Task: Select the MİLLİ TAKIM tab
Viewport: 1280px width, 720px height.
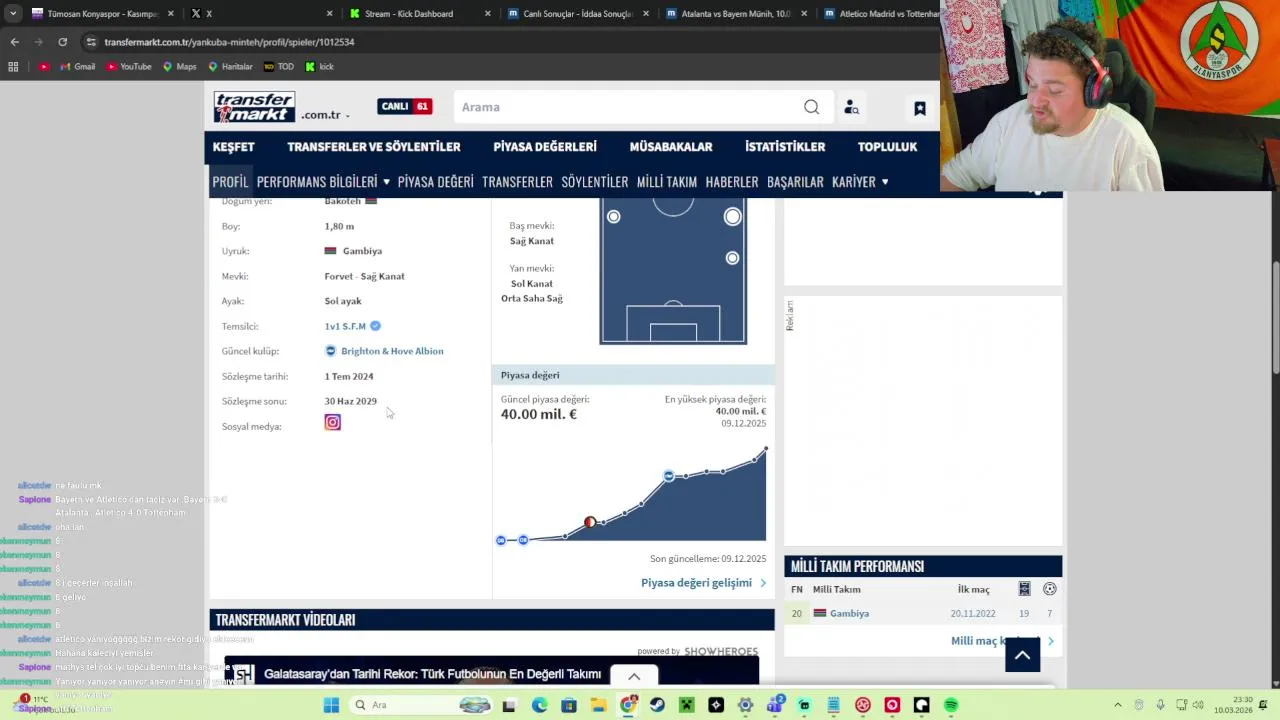Action: pos(666,181)
